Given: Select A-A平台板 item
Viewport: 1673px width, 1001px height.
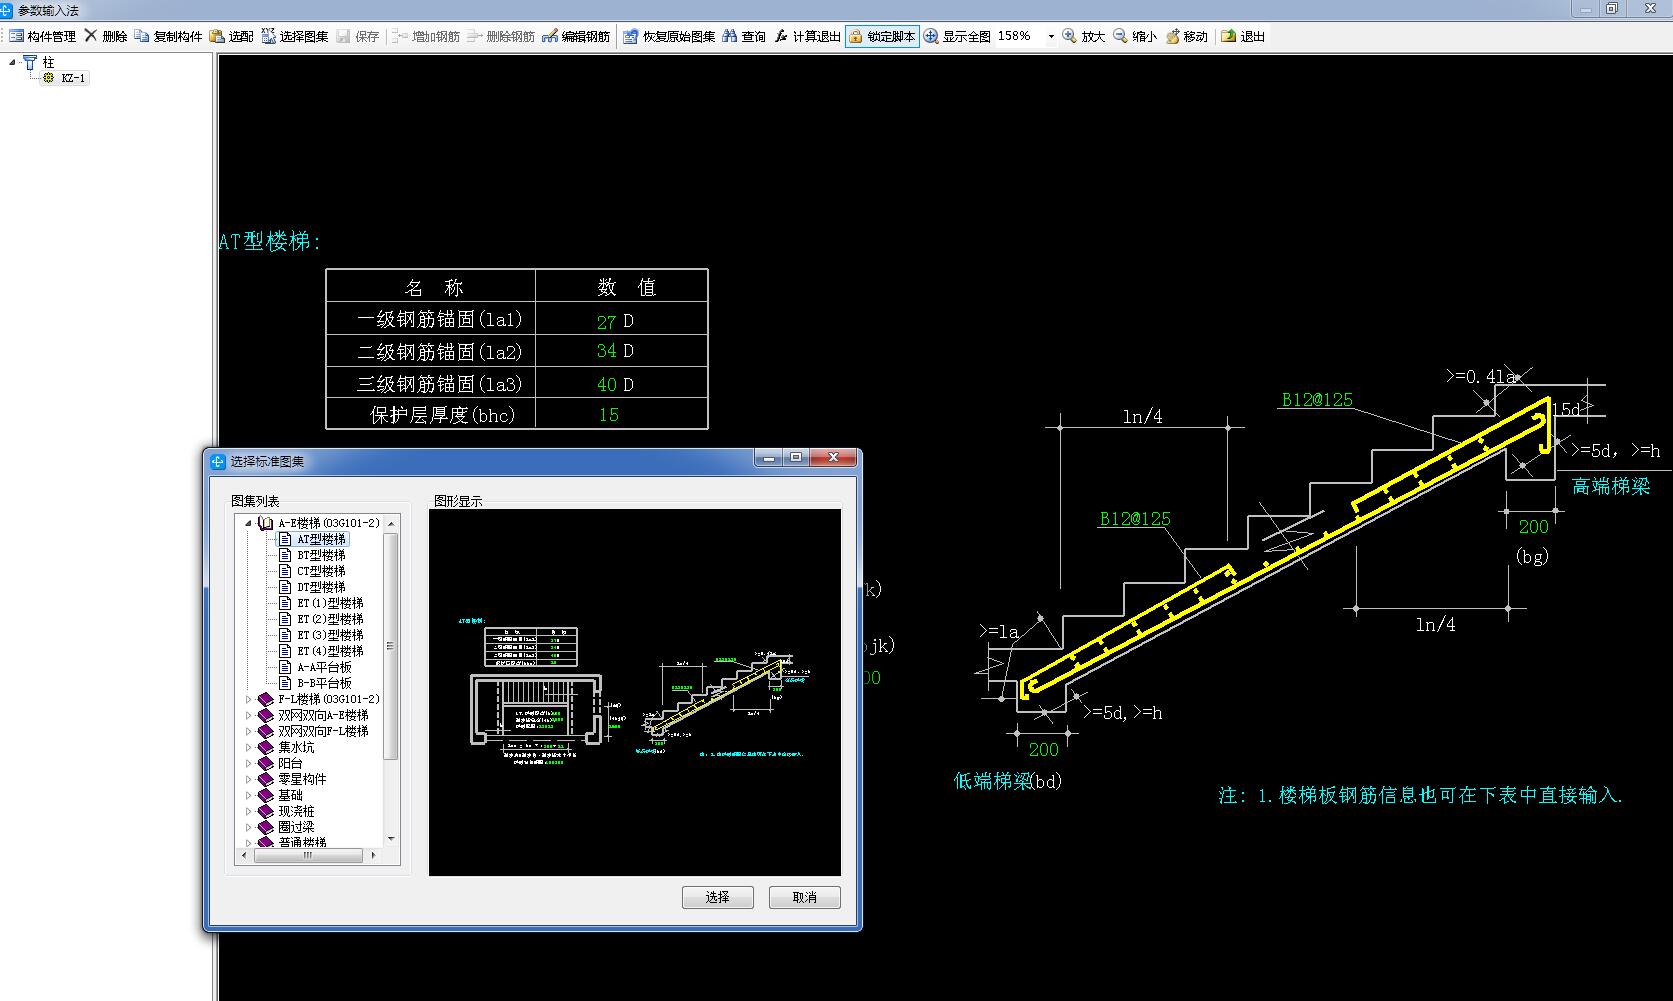Looking at the screenshot, I should point(324,667).
